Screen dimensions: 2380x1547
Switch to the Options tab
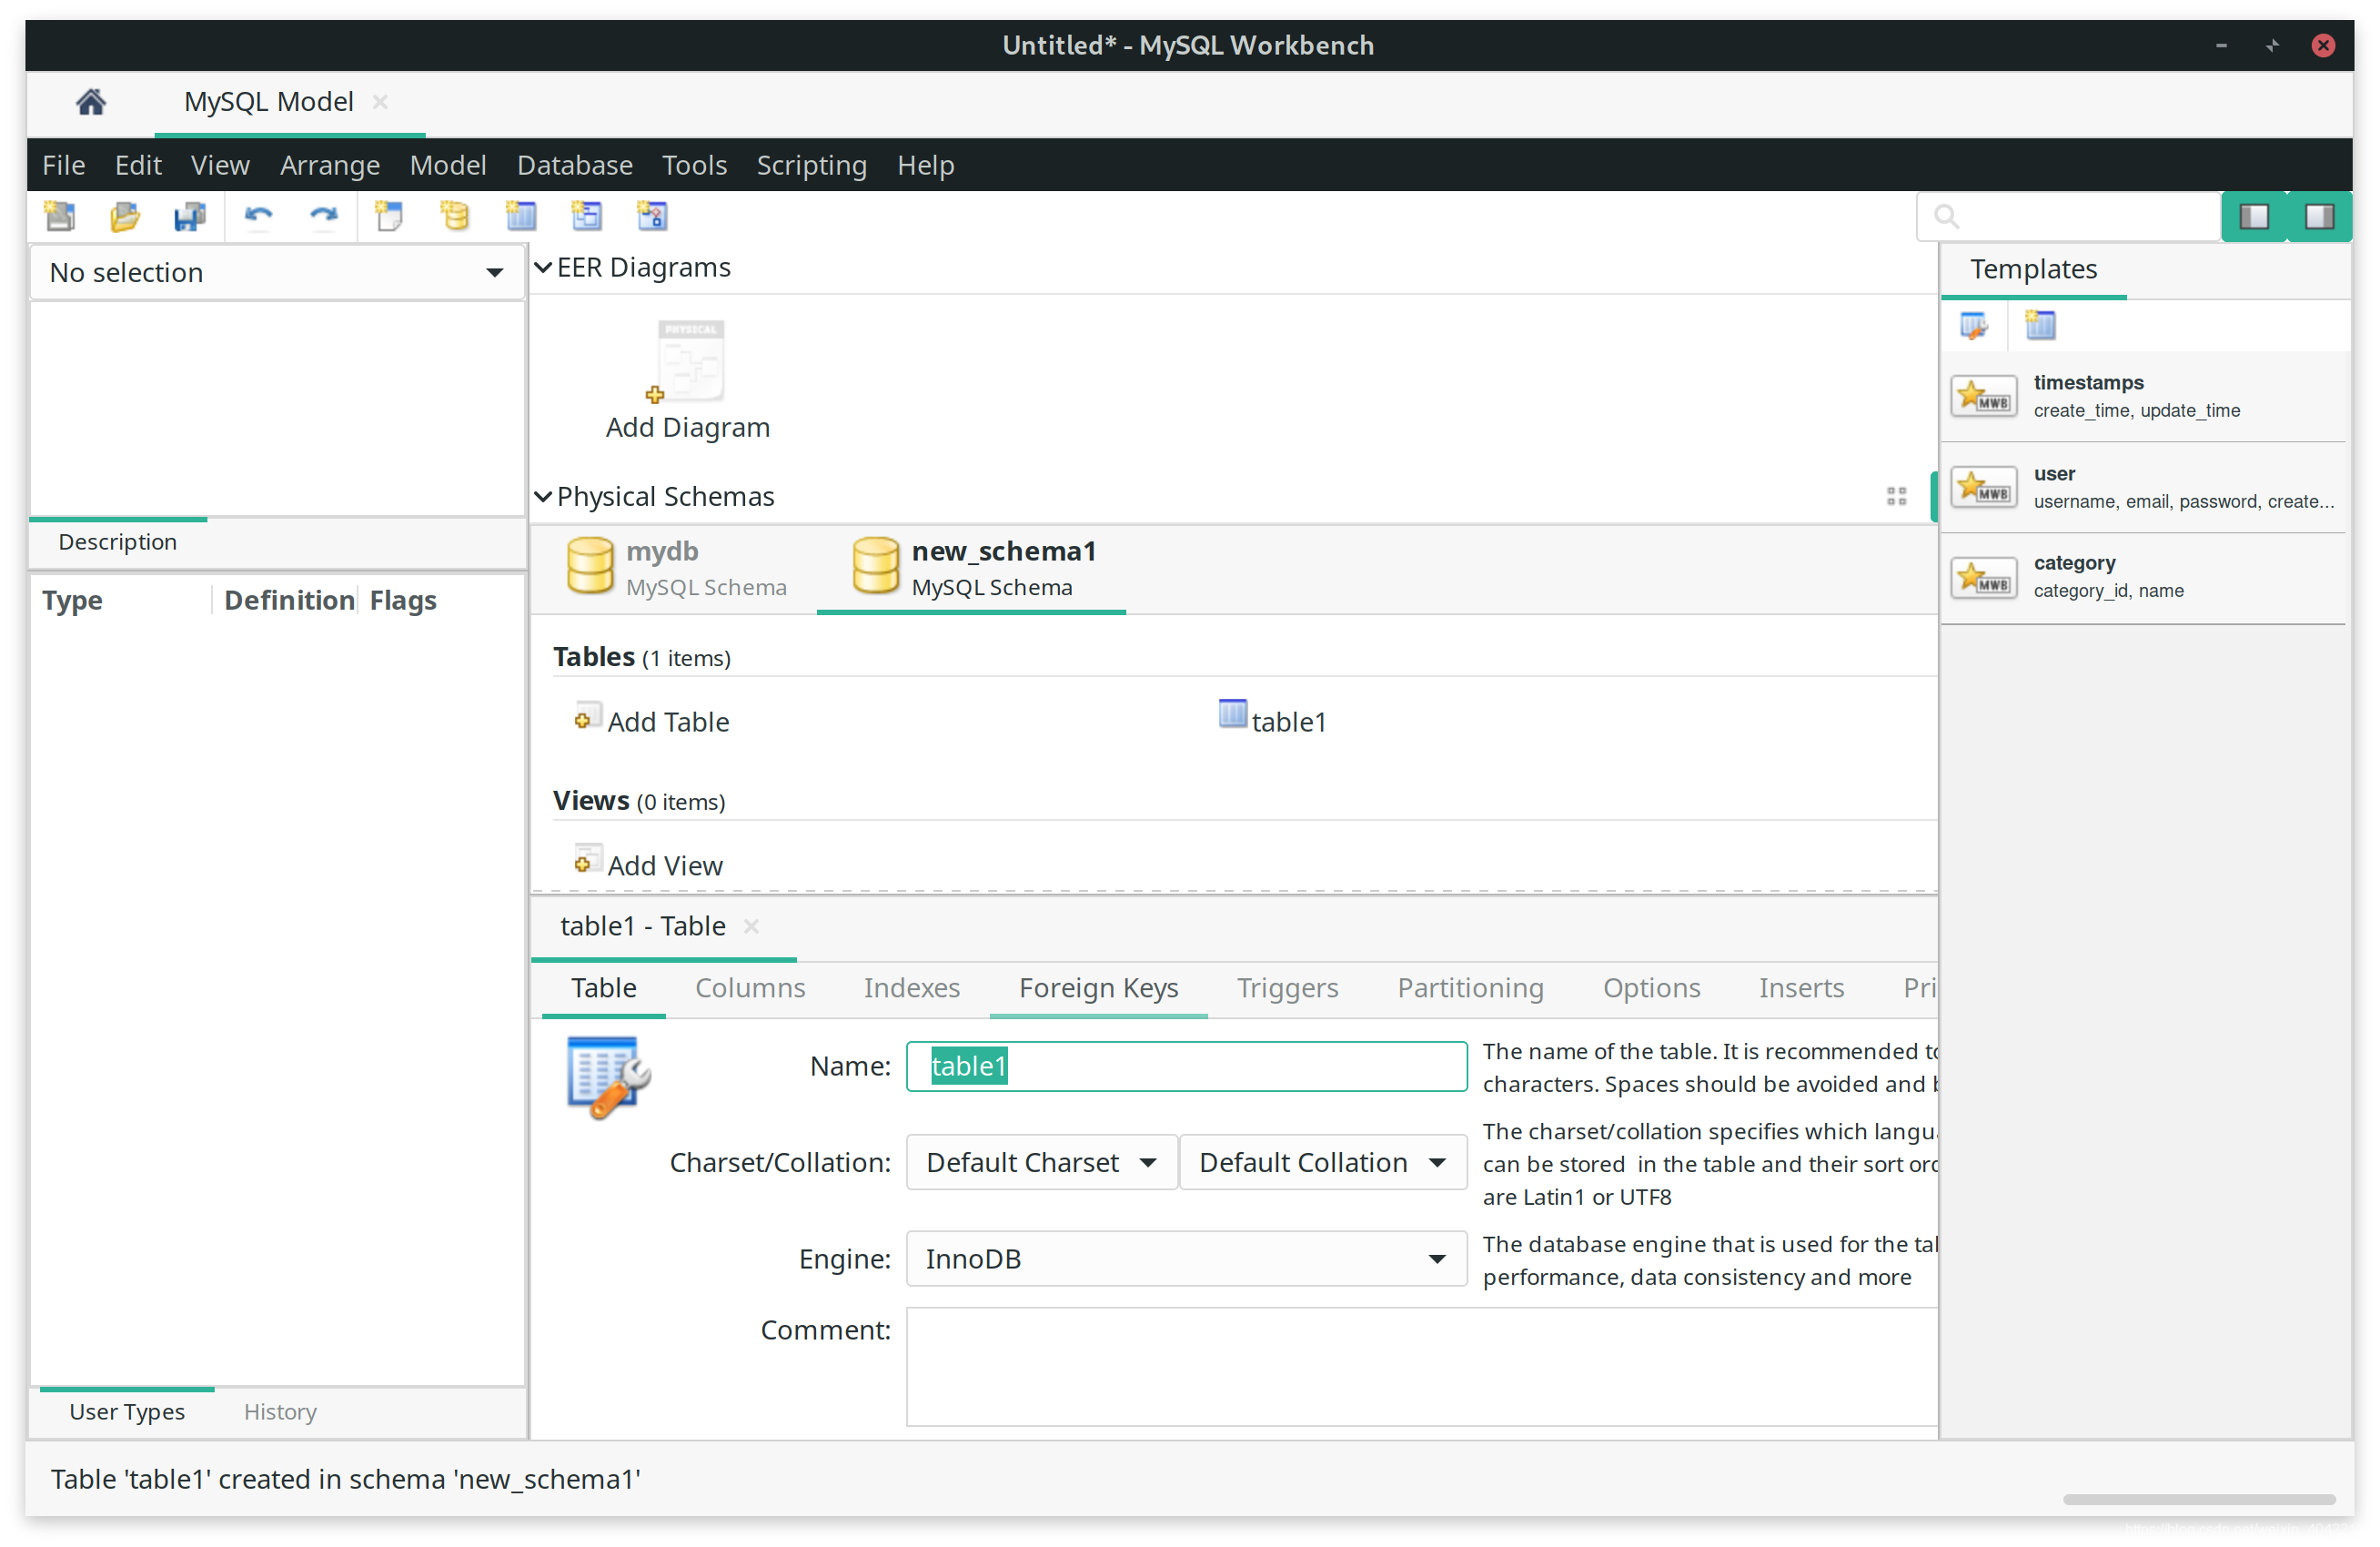coord(1652,988)
